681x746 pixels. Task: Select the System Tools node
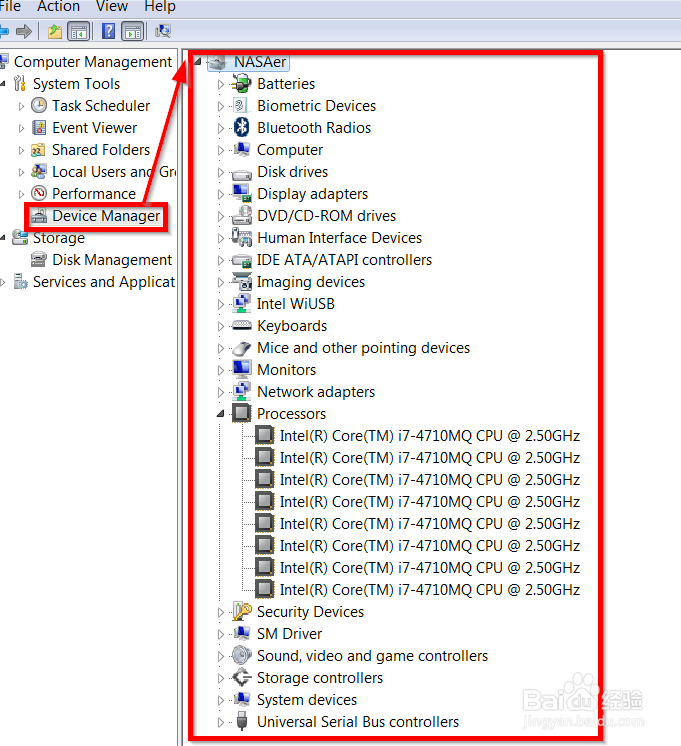(x=76, y=84)
